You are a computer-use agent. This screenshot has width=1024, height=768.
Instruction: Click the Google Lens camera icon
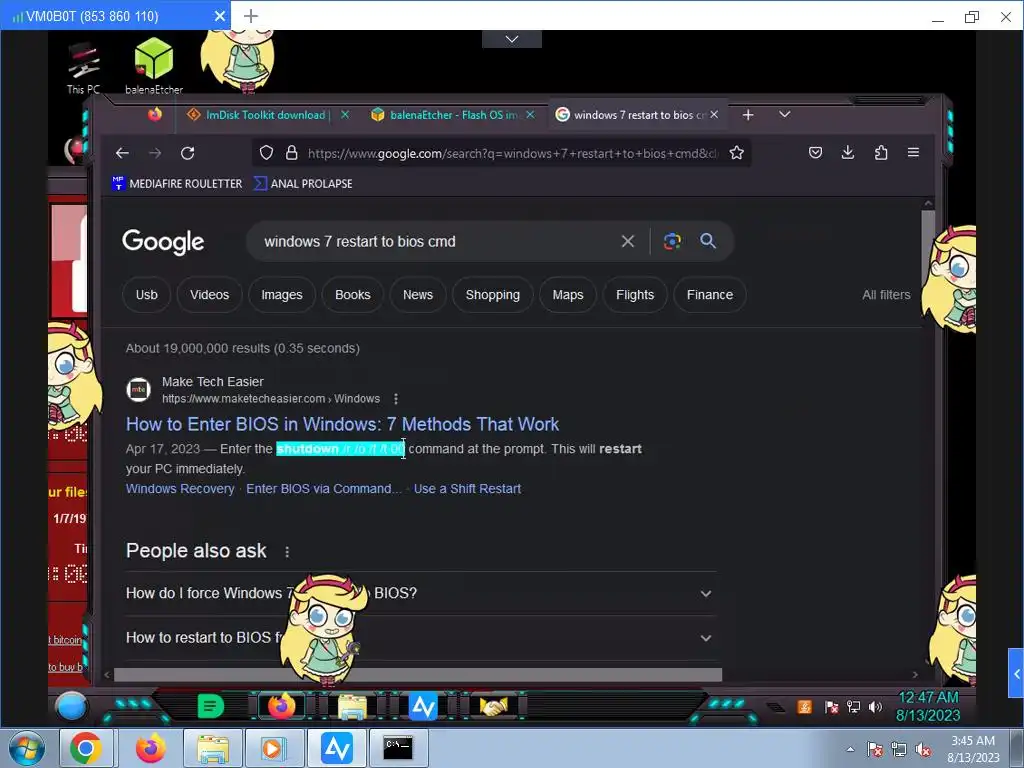click(x=672, y=241)
